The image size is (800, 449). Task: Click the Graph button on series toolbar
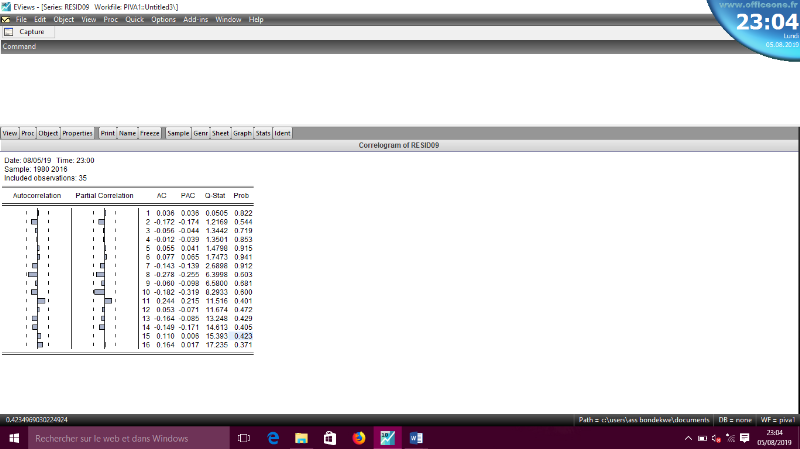[242, 133]
